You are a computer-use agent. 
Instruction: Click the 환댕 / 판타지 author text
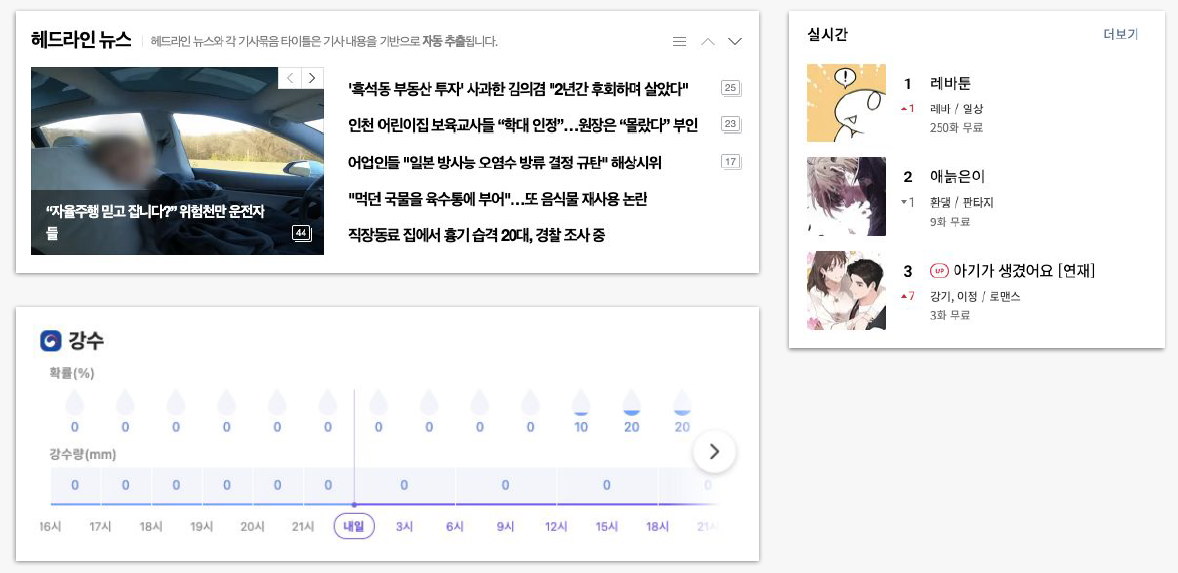pos(962,202)
